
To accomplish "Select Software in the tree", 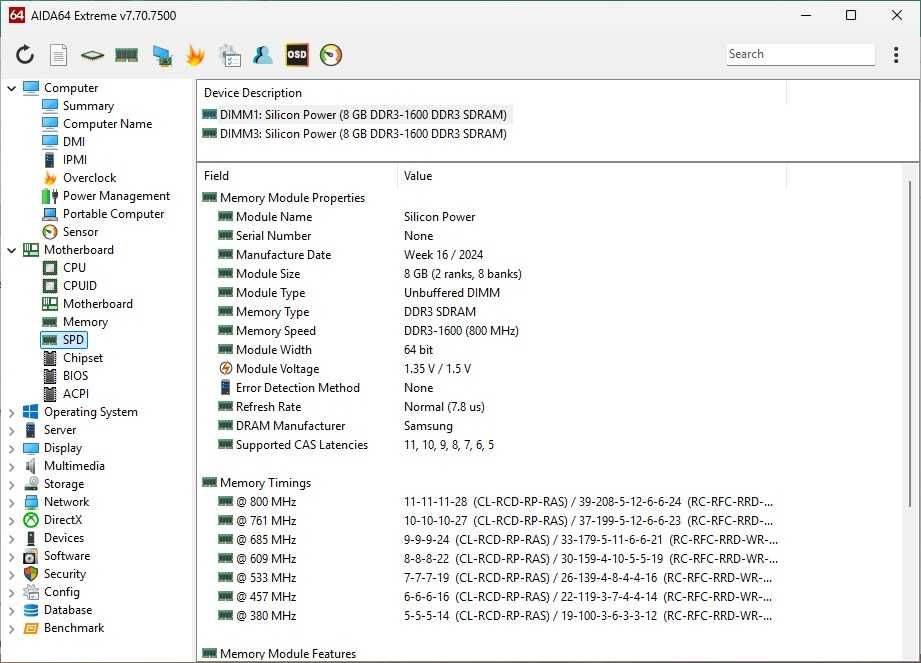I will click(67, 556).
